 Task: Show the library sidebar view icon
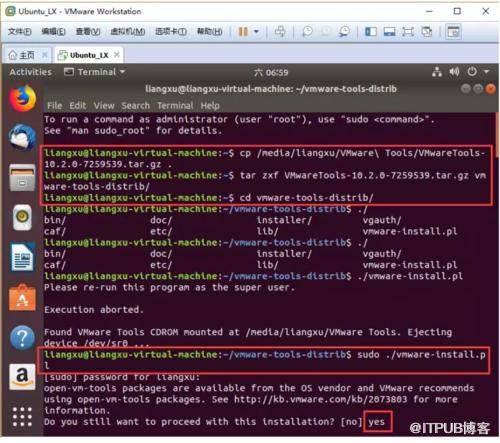(371, 32)
